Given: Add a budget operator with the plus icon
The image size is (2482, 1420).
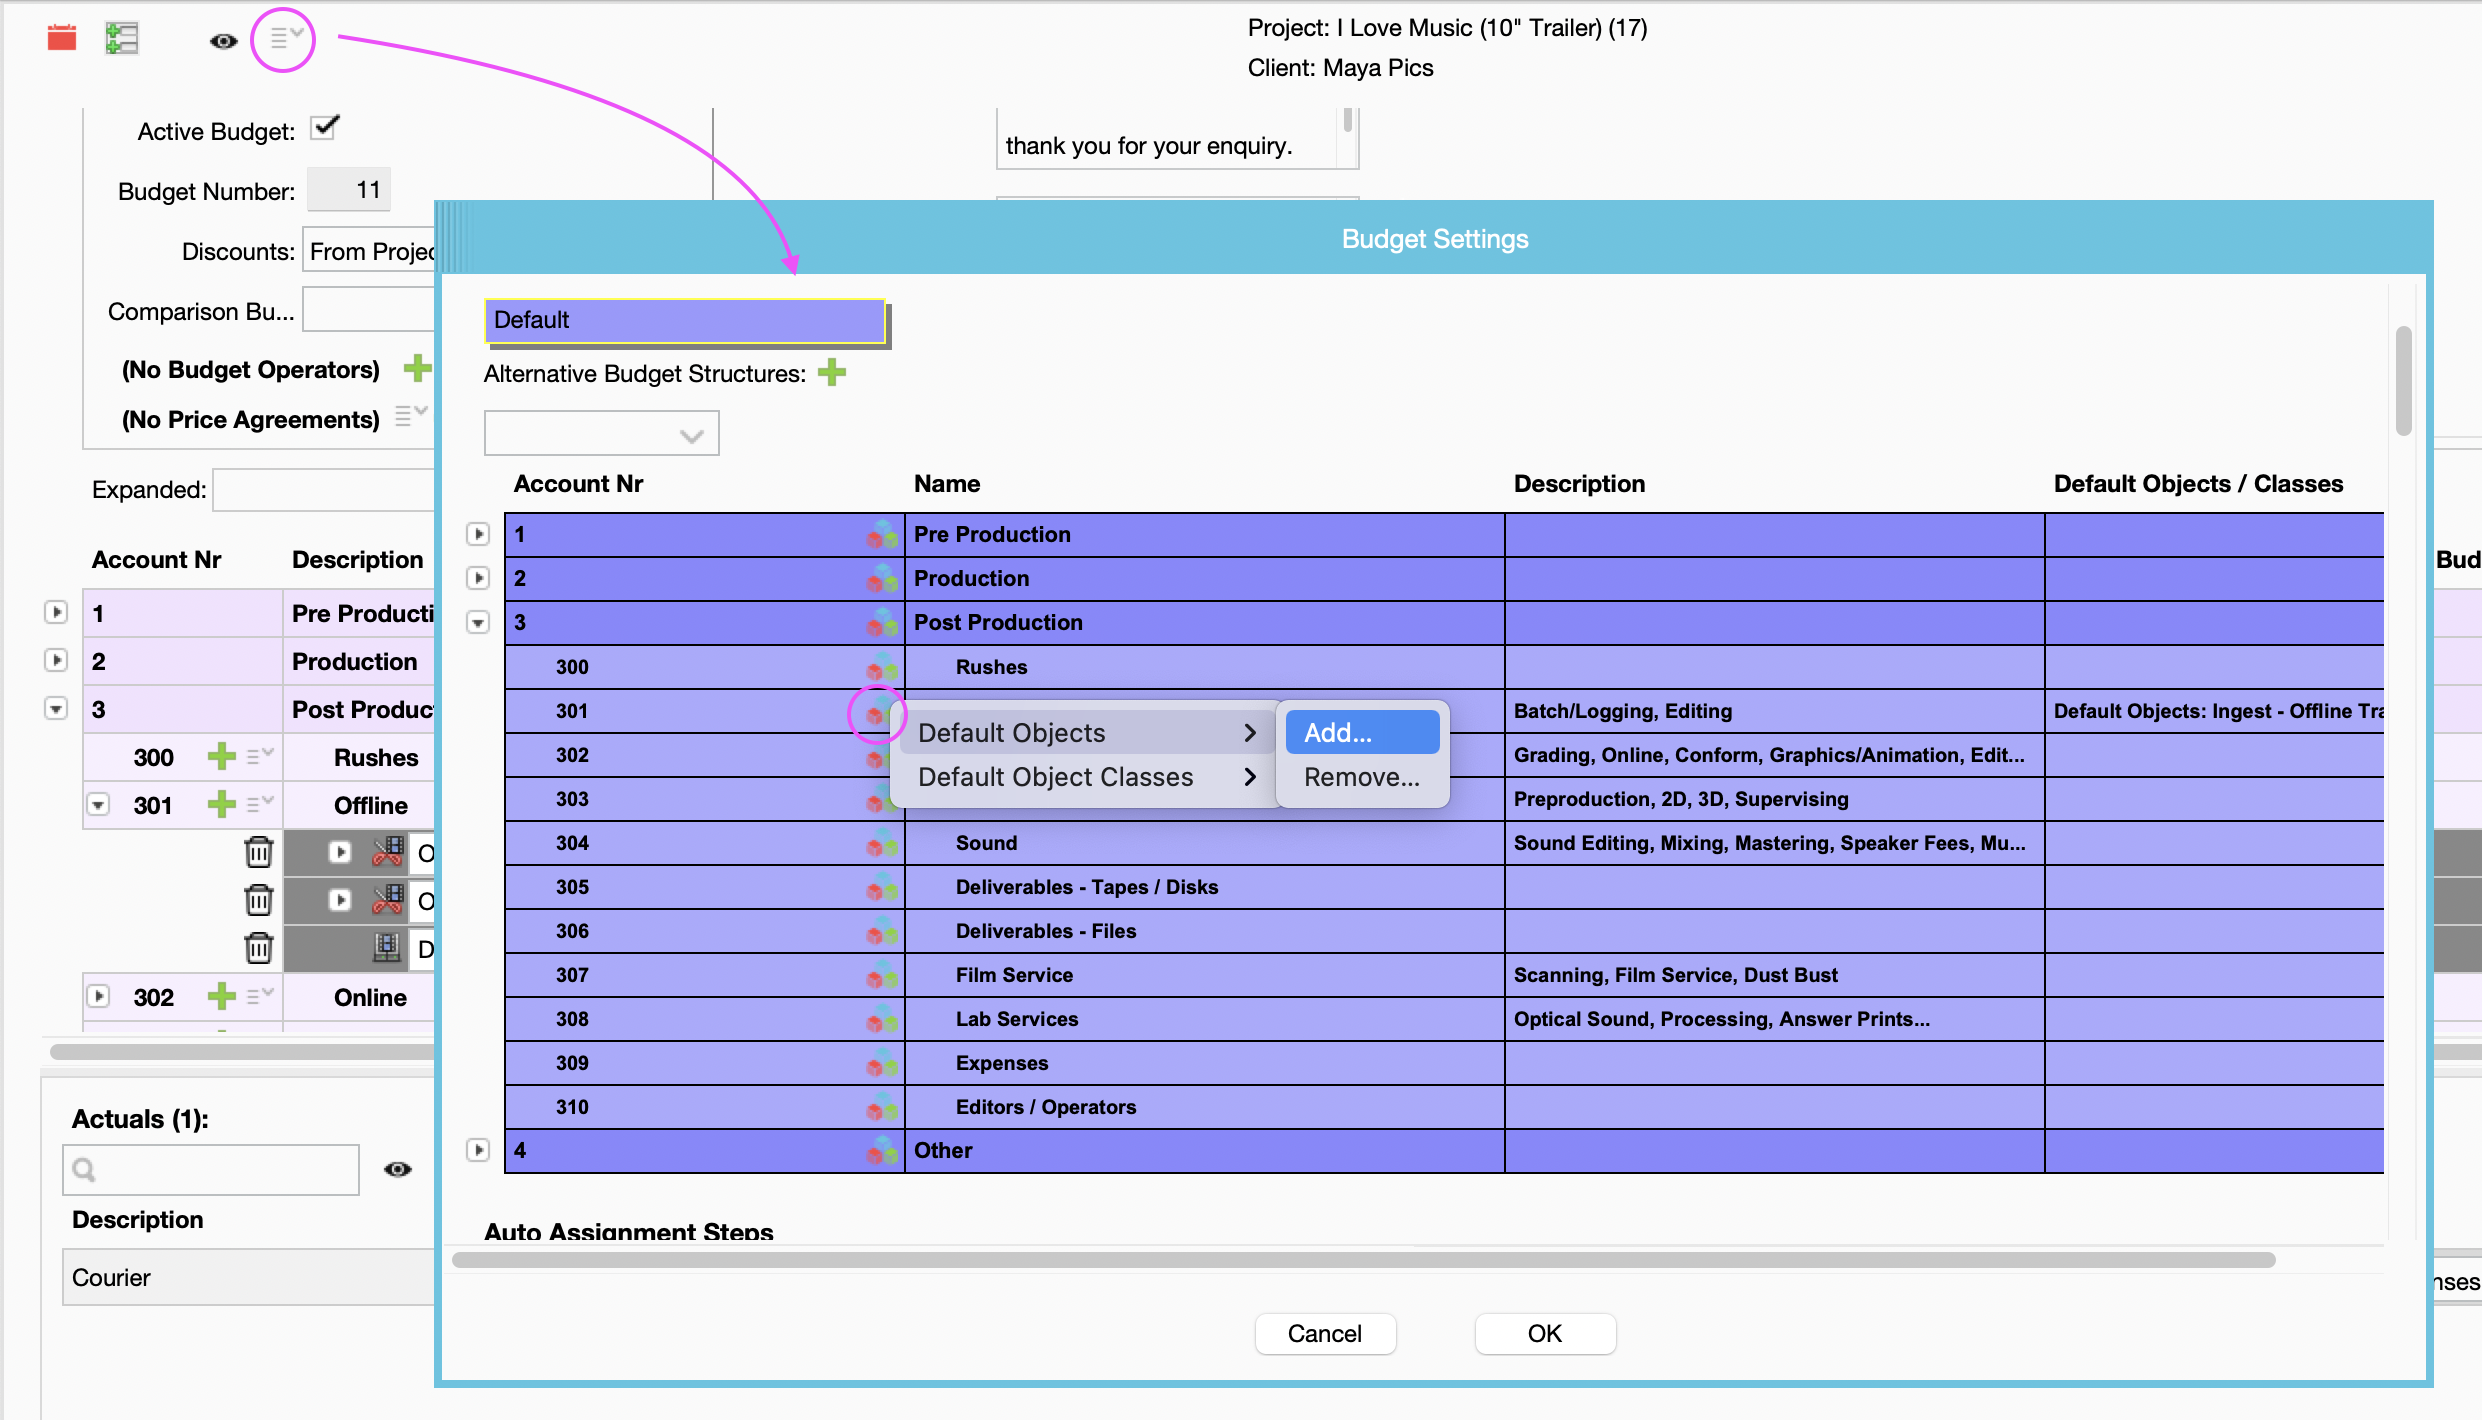Looking at the screenshot, I should coord(417,368).
